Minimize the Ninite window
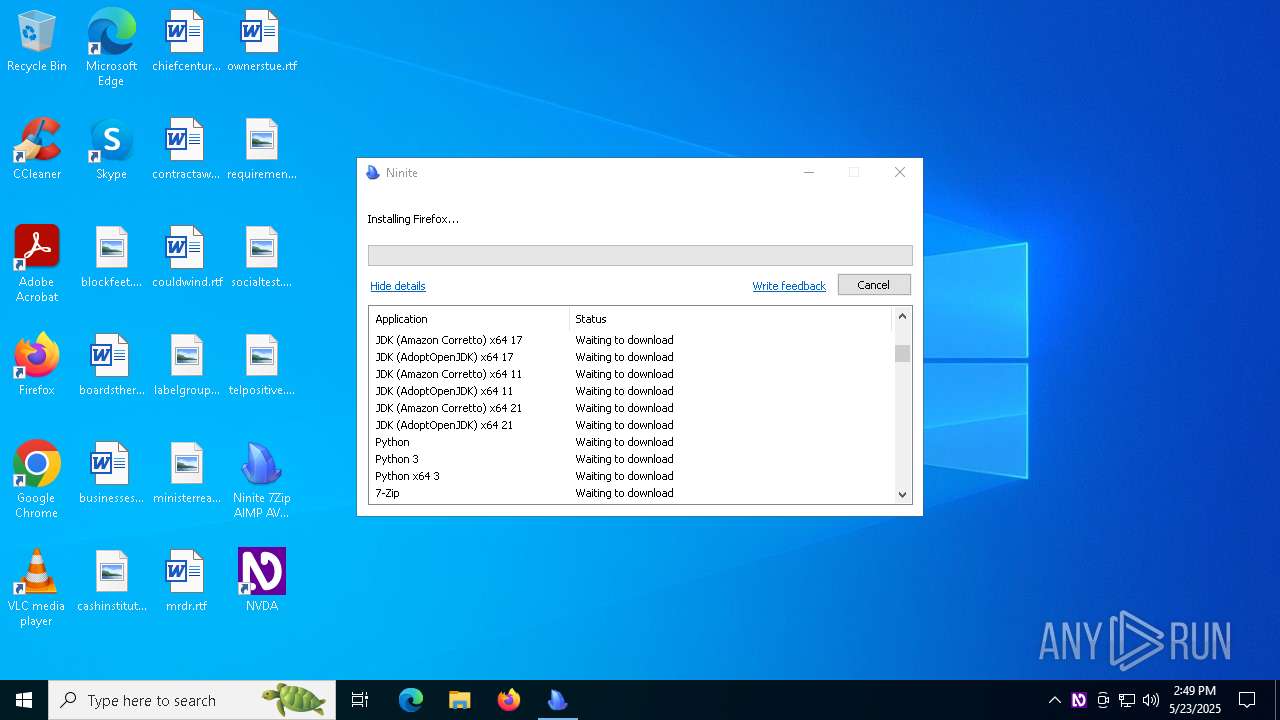 (x=809, y=173)
